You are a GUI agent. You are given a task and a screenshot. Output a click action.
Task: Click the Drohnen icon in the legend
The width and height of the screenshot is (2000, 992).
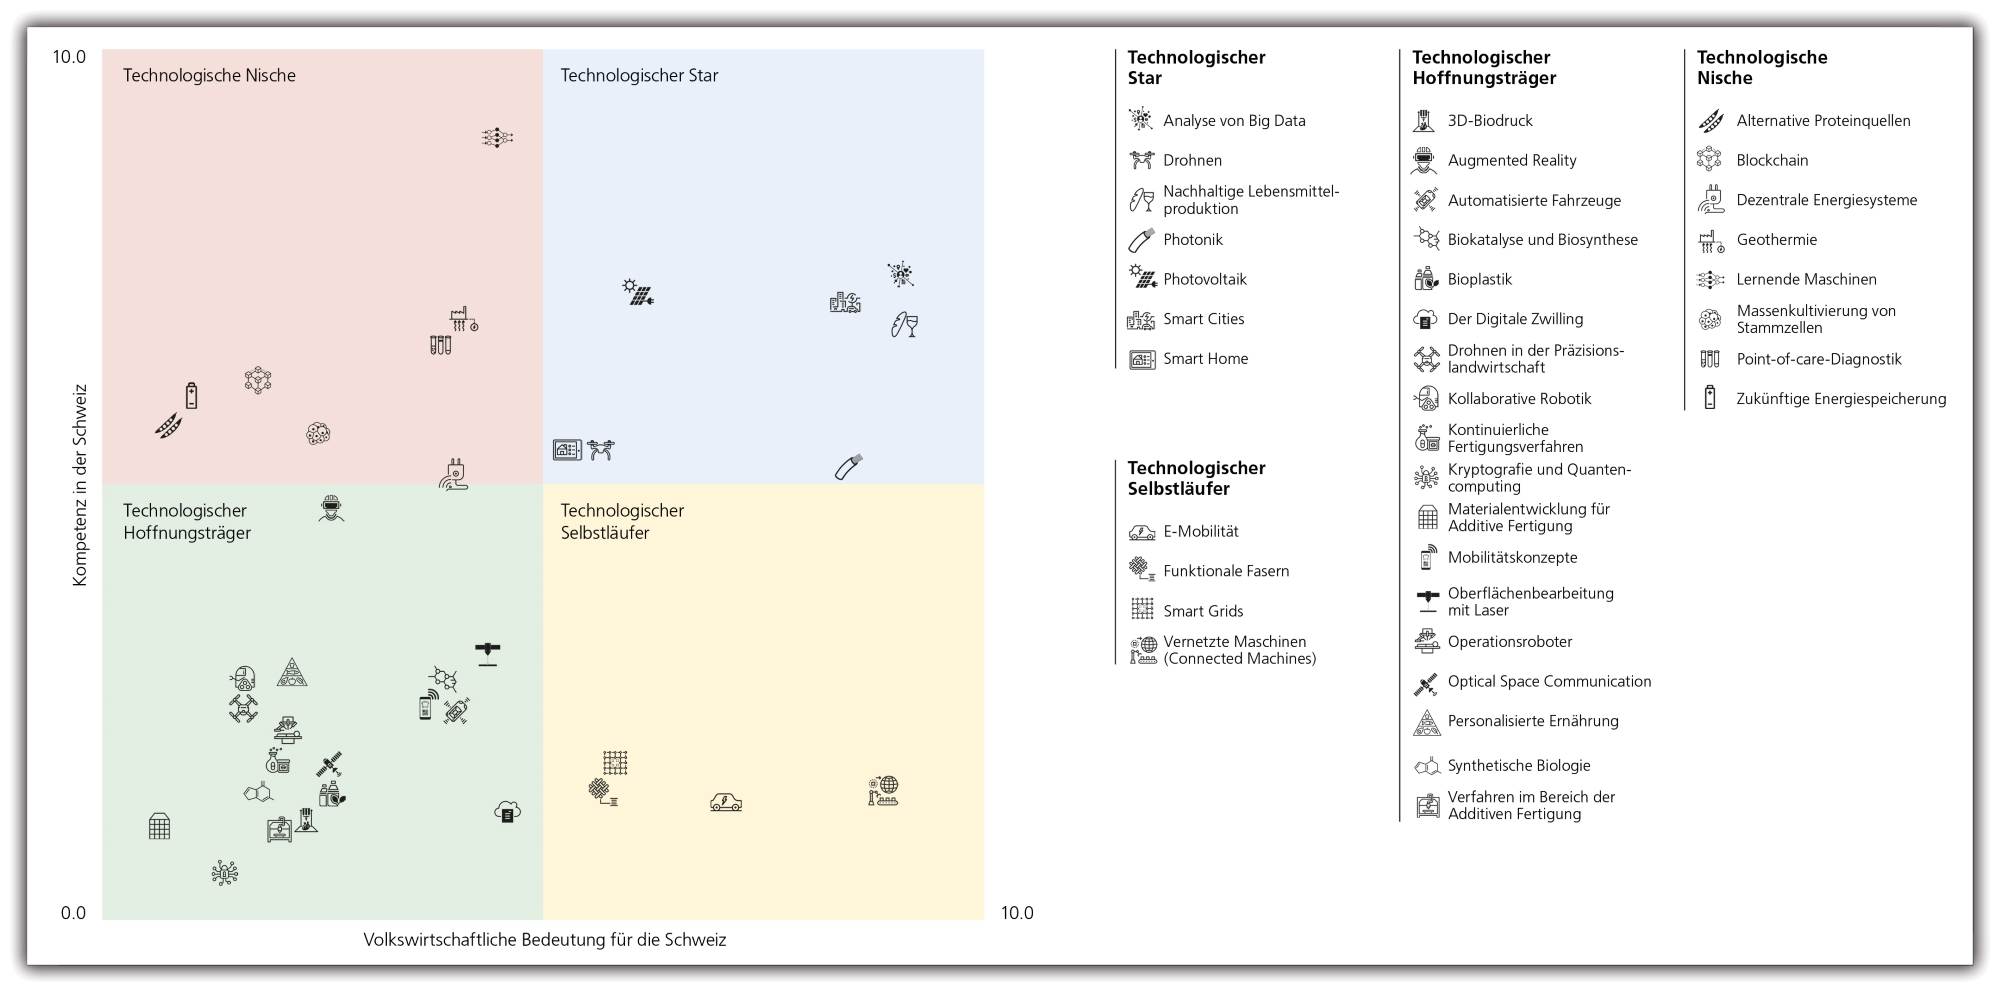(1141, 160)
